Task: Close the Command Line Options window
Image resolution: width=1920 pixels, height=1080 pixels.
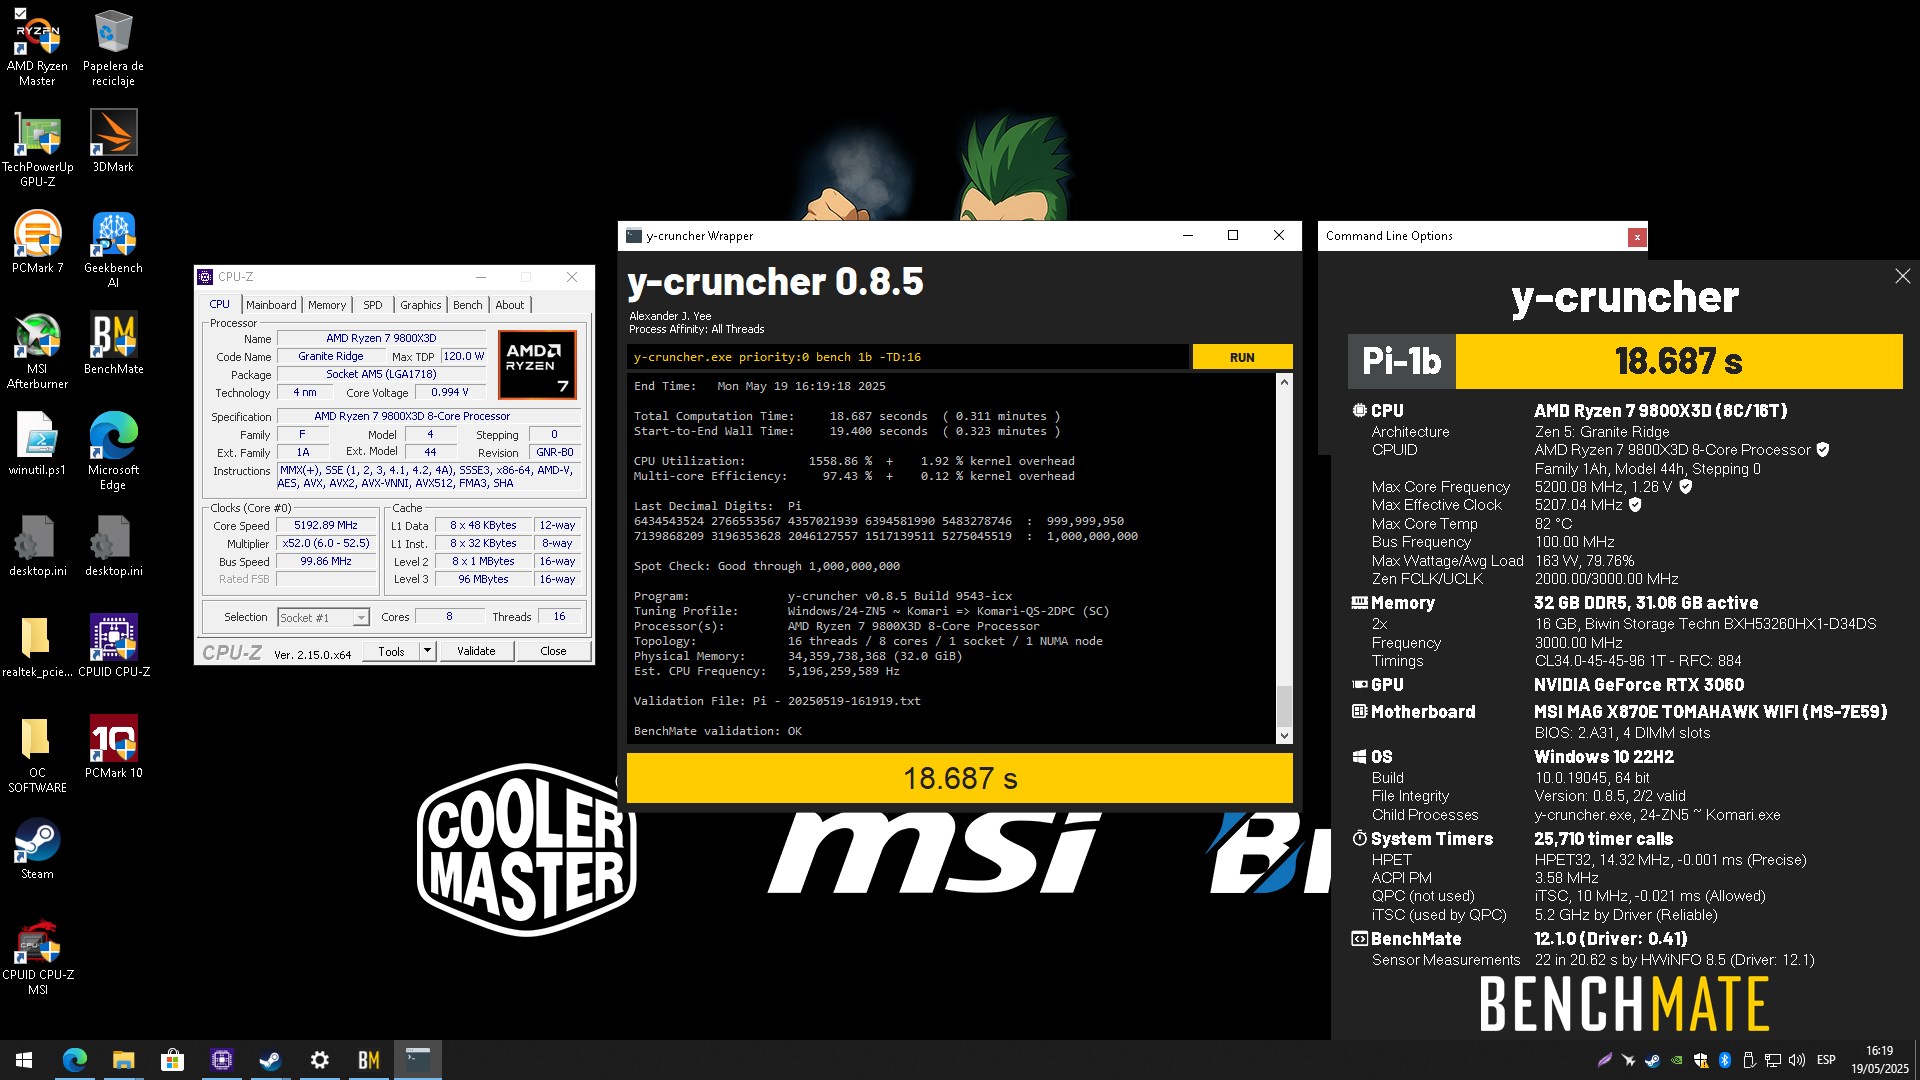Action: click(x=1636, y=237)
